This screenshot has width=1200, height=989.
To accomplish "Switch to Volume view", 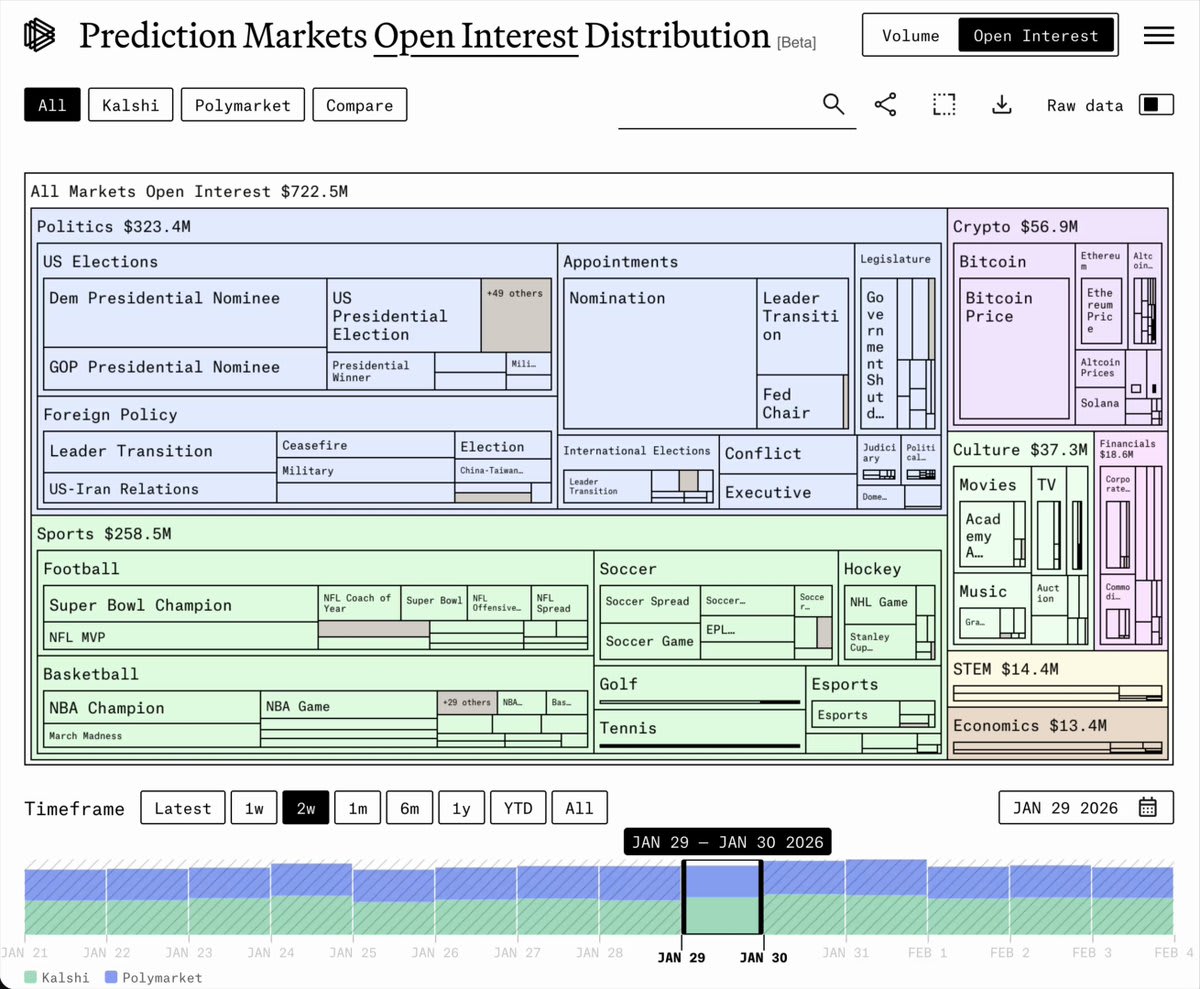I will [911, 36].
